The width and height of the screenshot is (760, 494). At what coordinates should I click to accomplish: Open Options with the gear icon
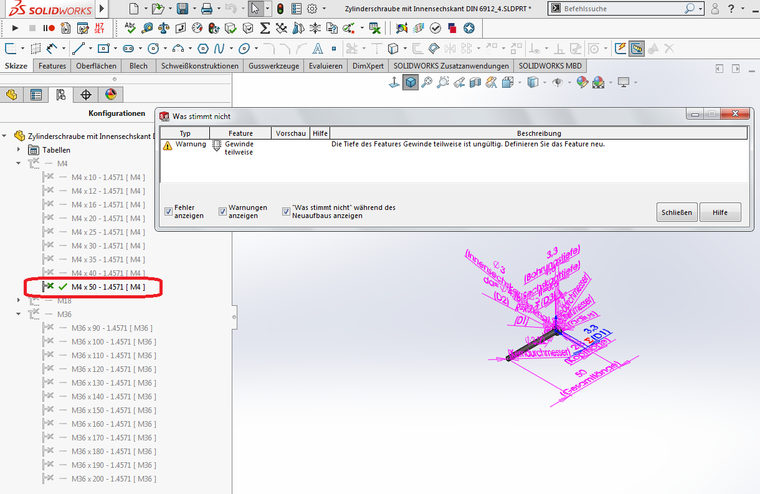[312, 9]
